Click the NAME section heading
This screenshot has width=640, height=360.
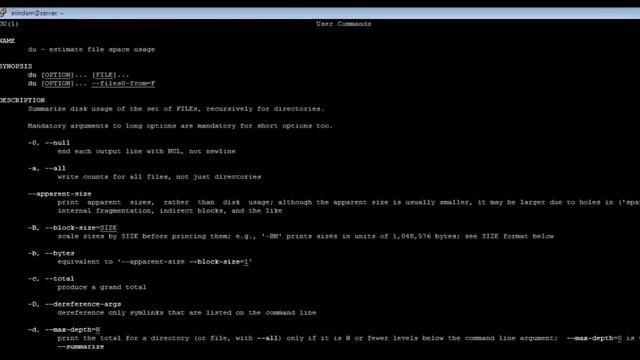pyautogui.click(x=7, y=41)
